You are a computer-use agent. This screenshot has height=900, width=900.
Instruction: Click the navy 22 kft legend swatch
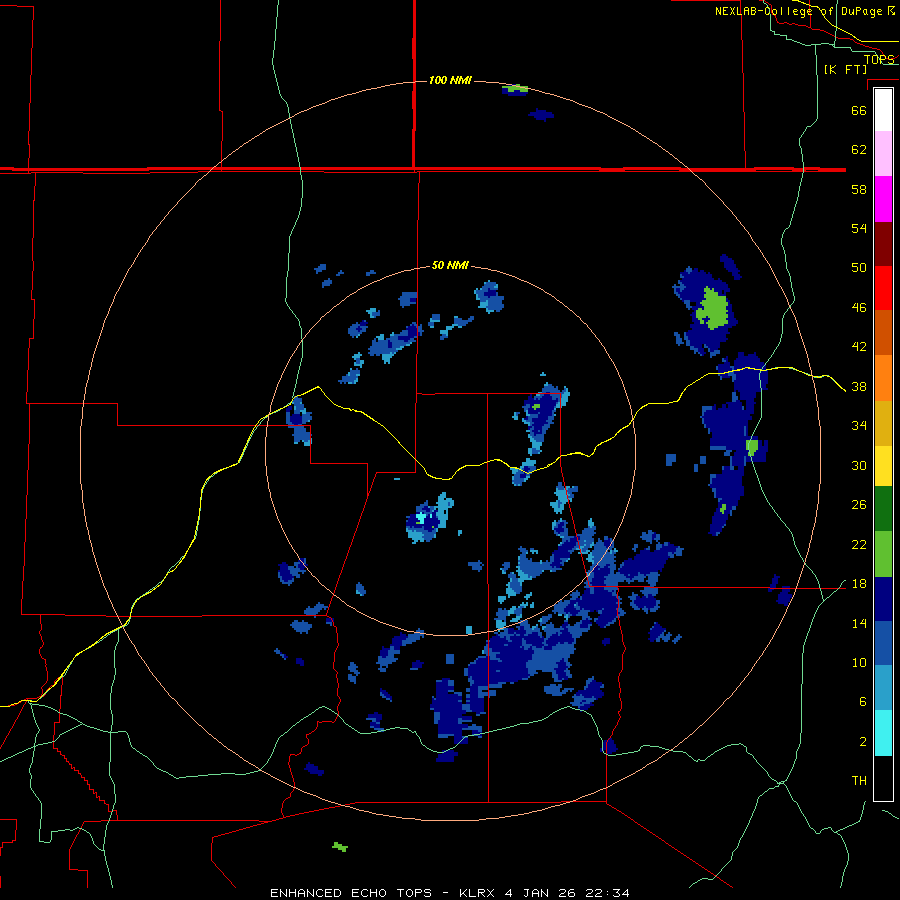883,599
